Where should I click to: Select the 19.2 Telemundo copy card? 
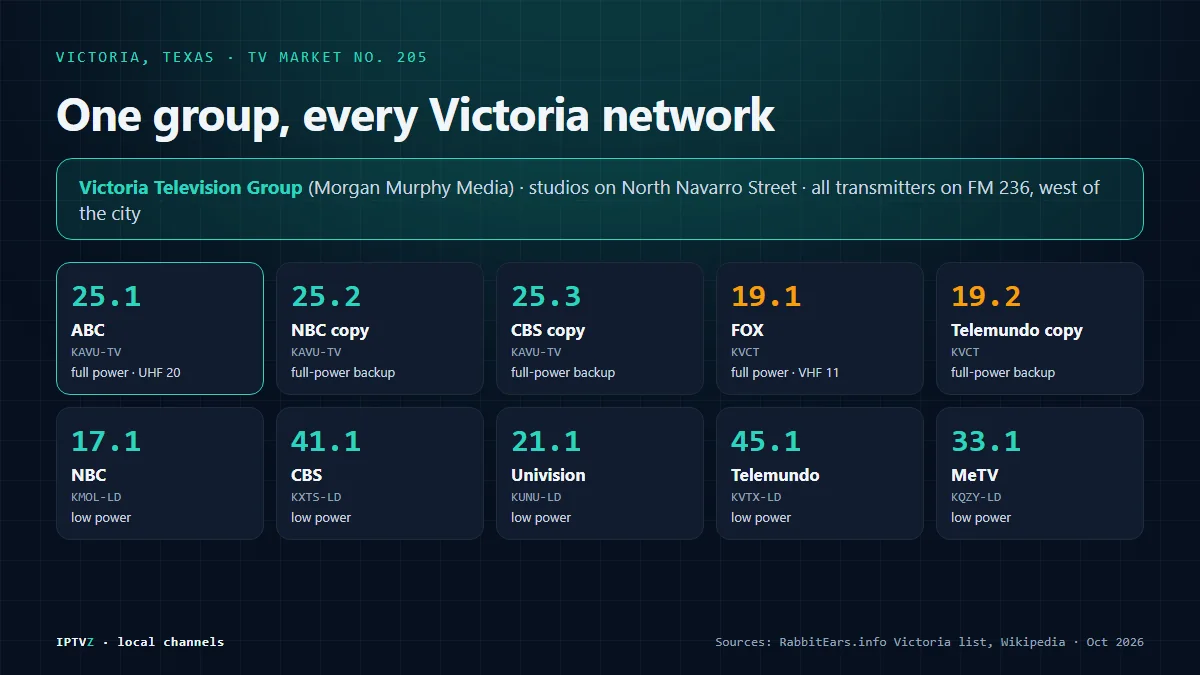[x=1040, y=328]
